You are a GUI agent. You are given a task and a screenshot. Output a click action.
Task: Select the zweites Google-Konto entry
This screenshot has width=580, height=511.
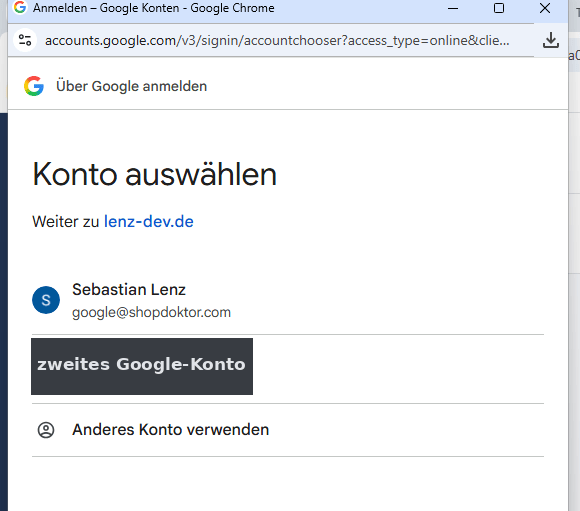(x=142, y=366)
